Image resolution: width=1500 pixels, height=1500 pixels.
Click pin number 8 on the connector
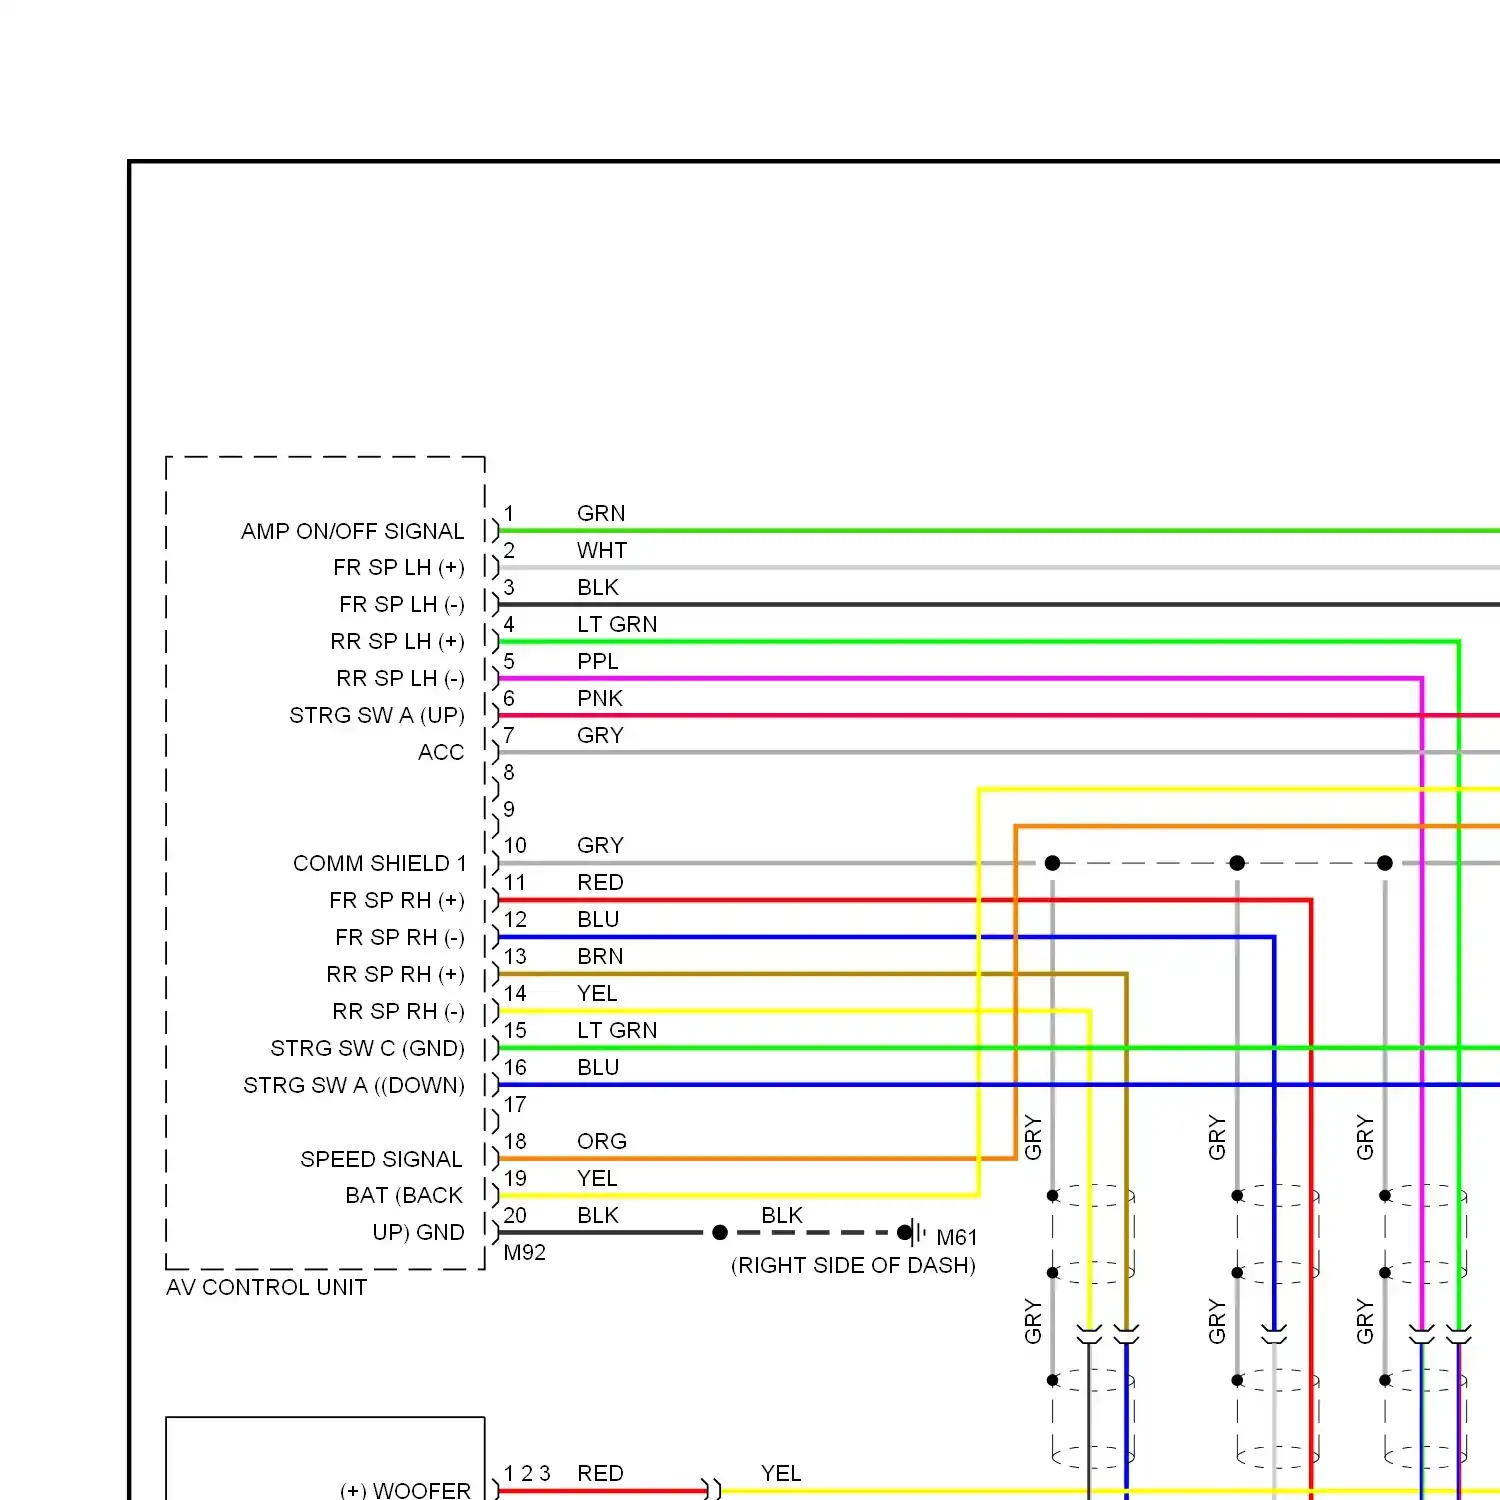509,772
